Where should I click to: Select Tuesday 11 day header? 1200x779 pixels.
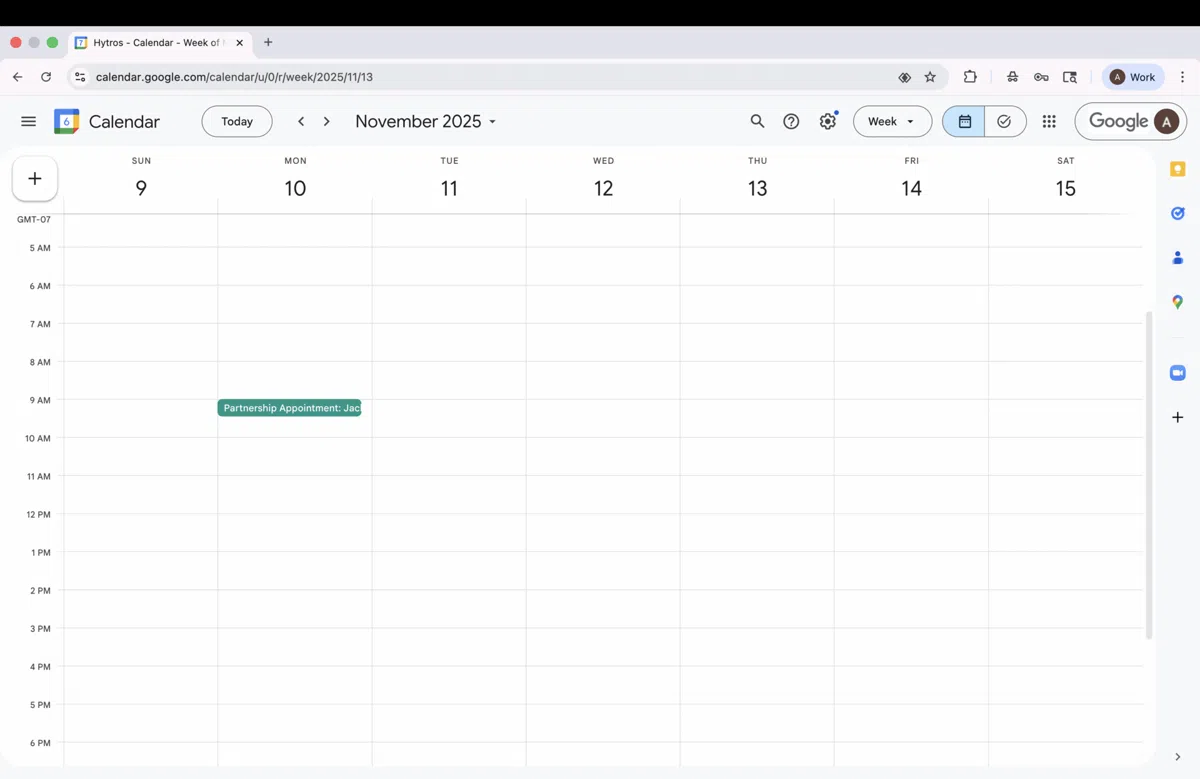(x=449, y=188)
